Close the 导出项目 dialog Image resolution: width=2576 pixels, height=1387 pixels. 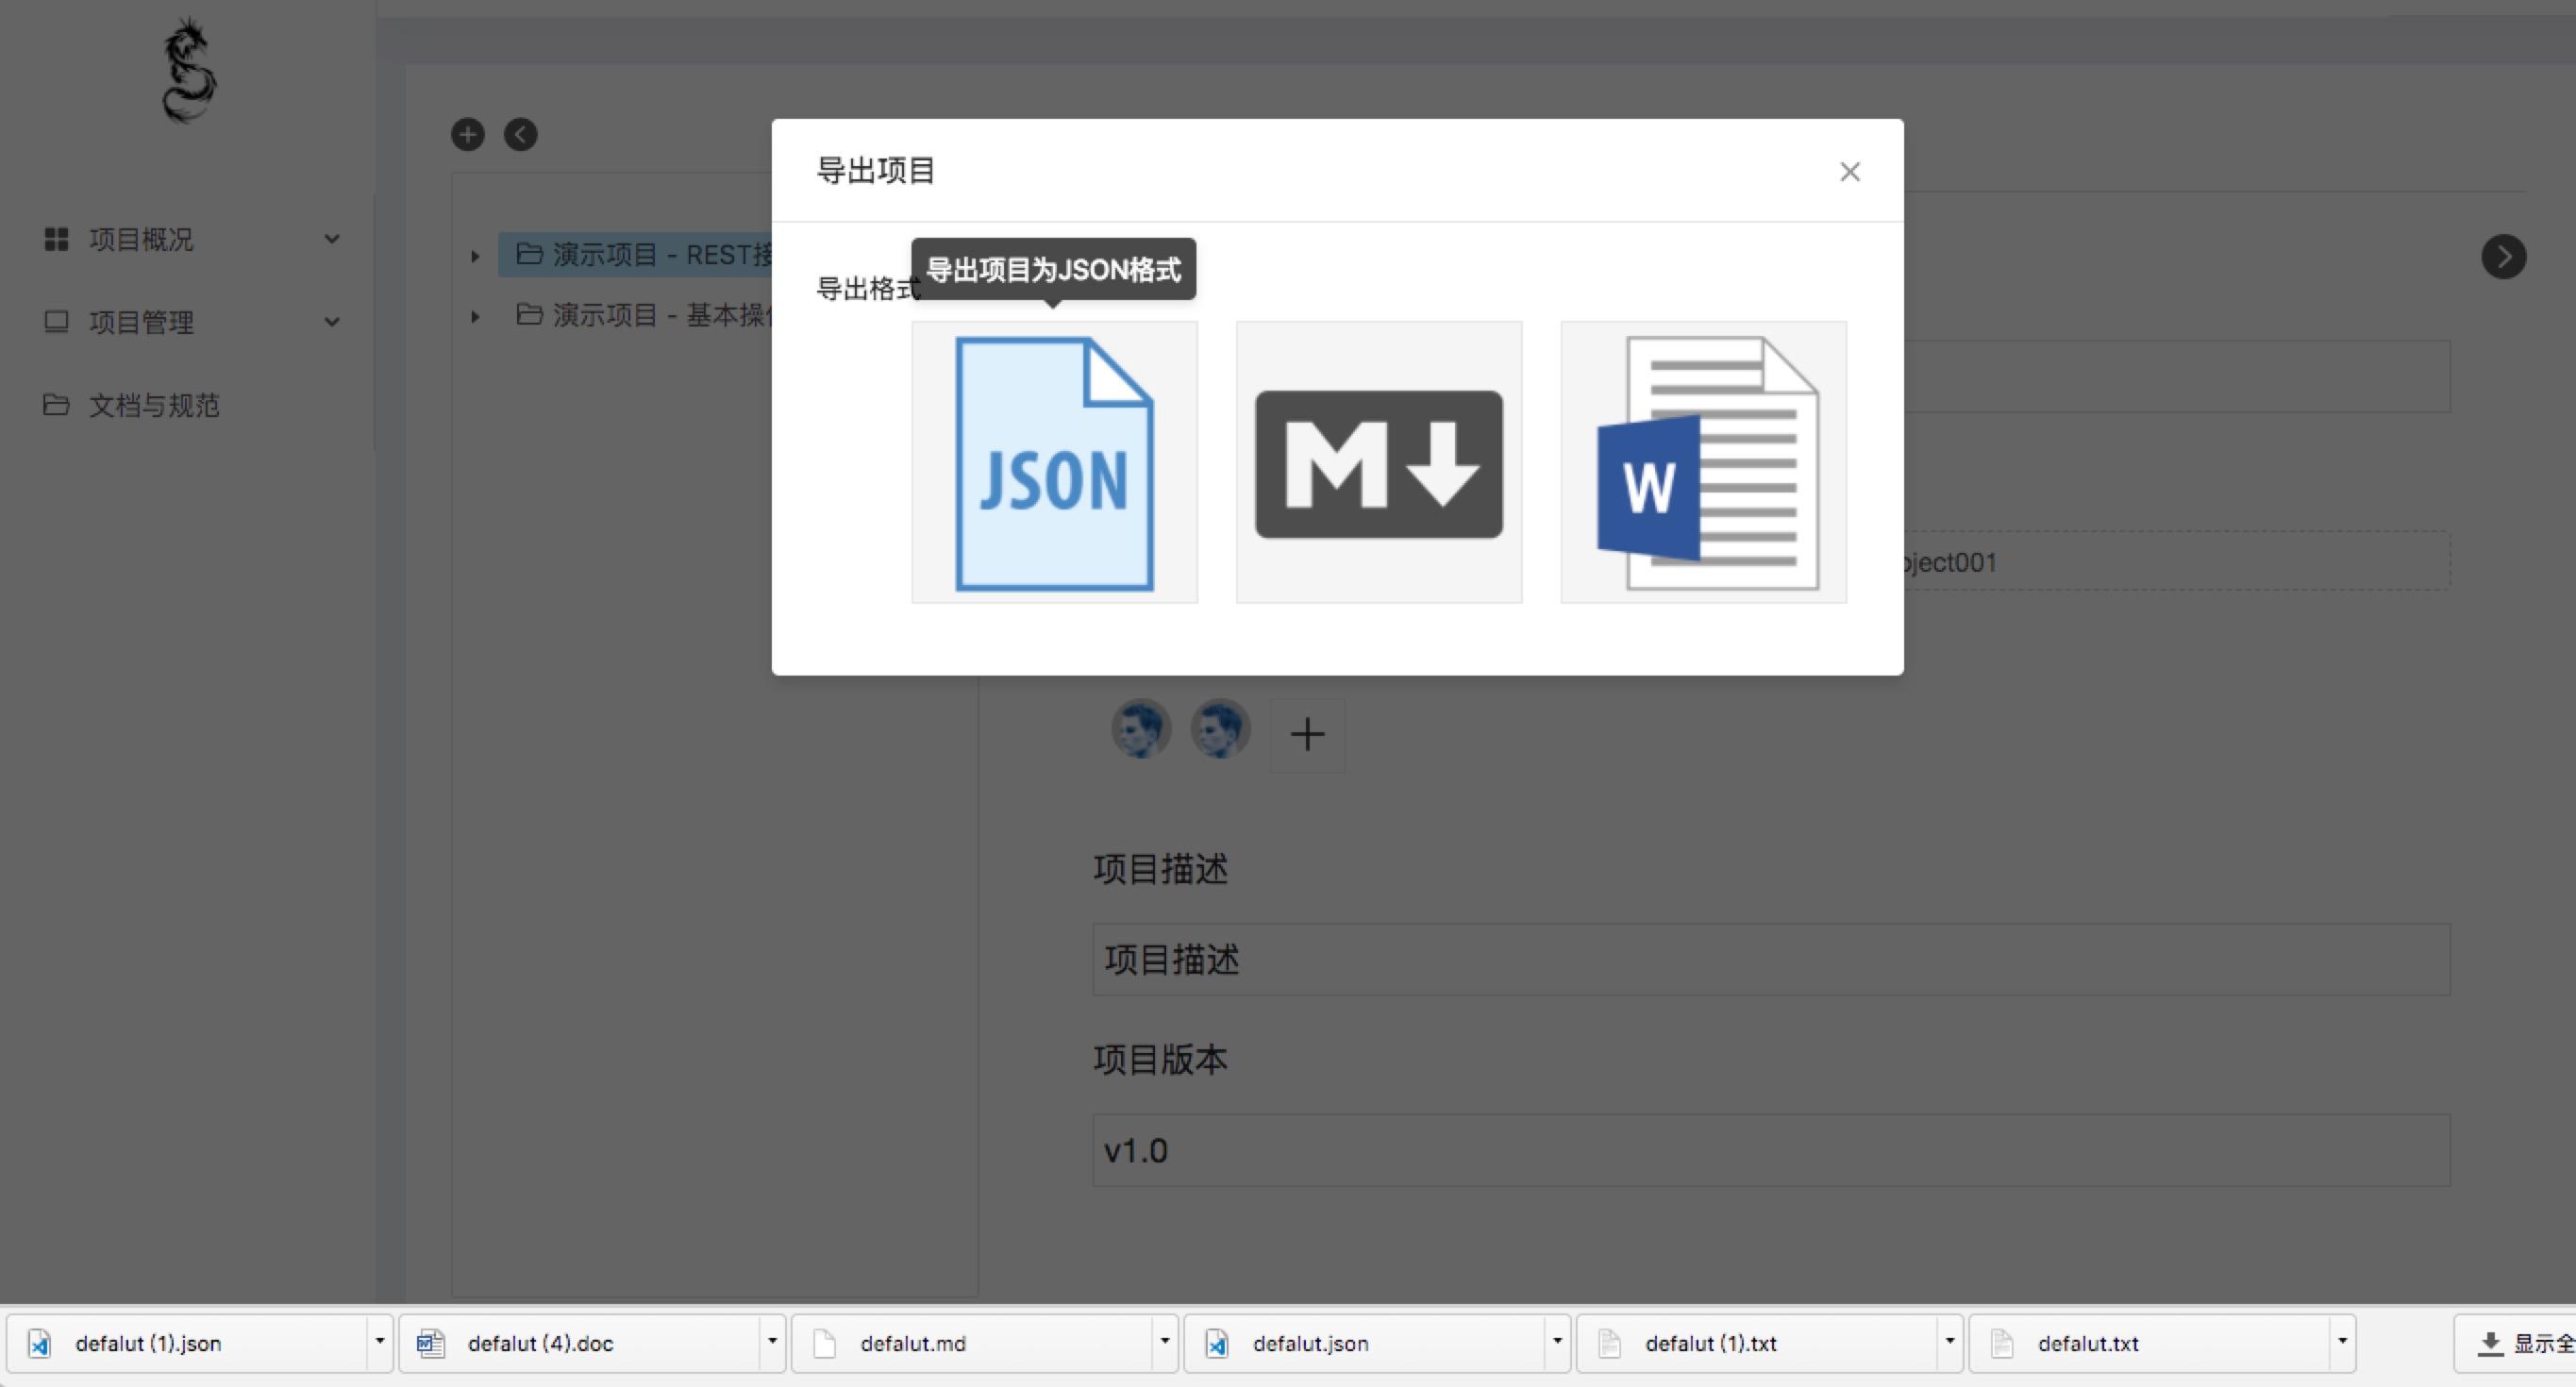(x=1849, y=172)
